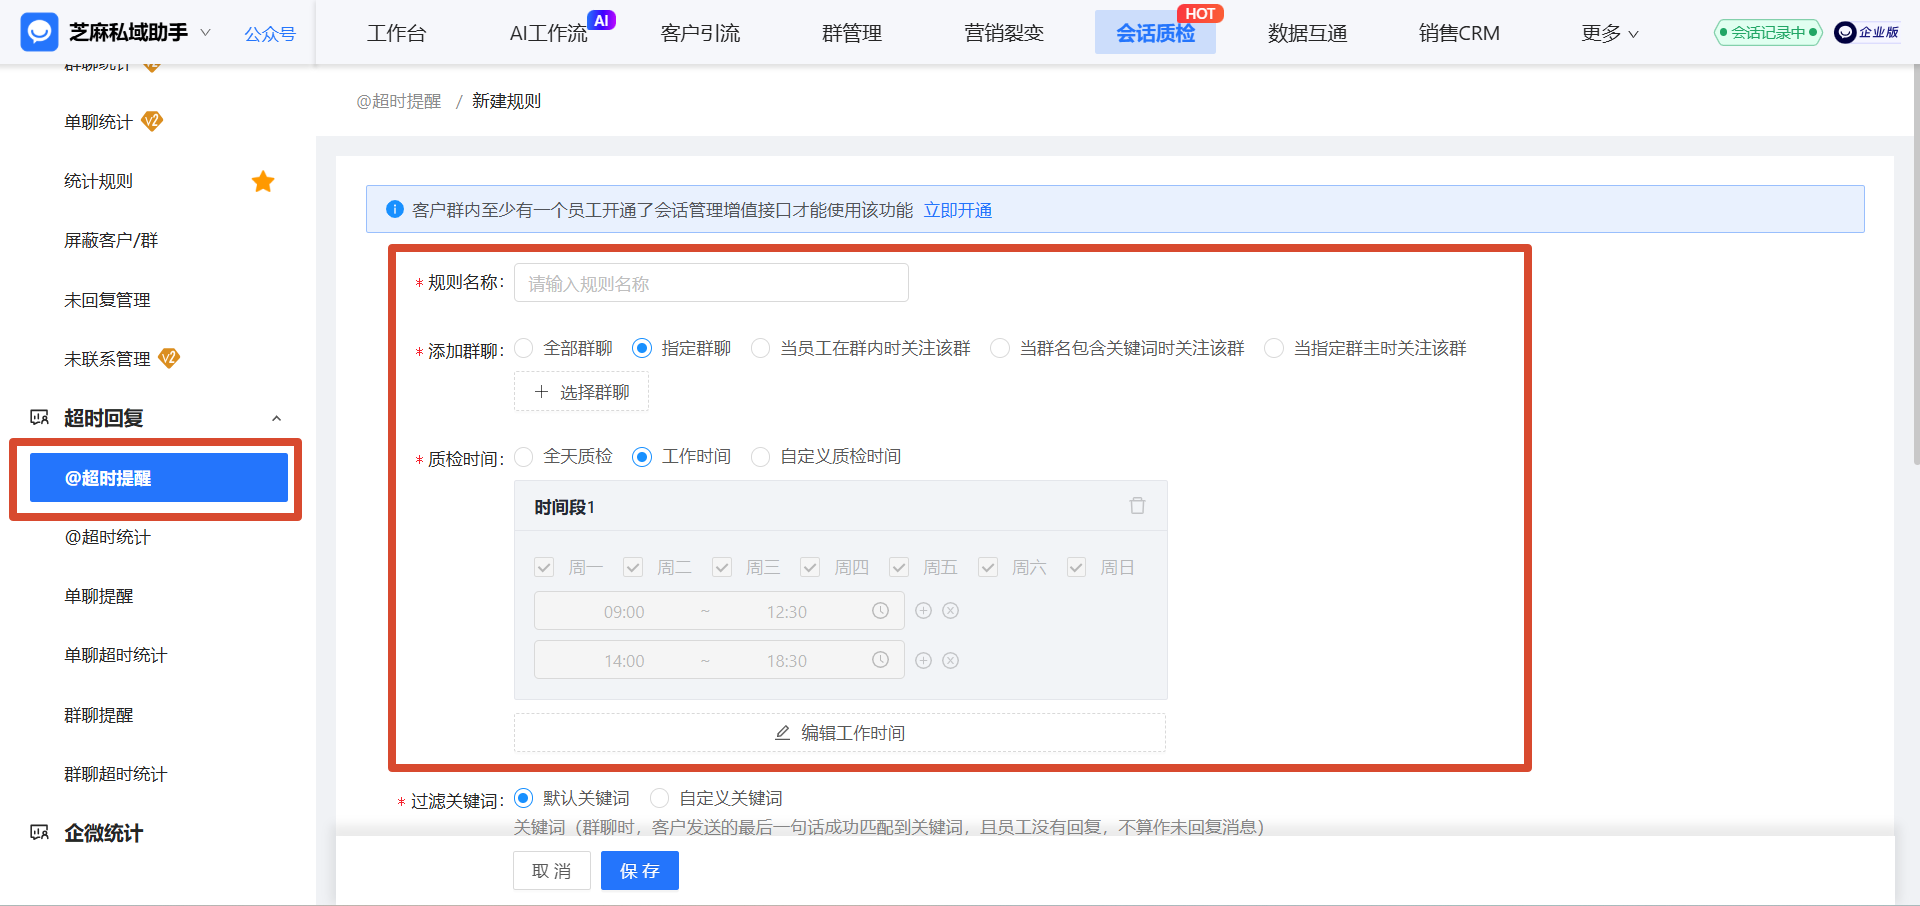Click the 规则名称 input field

coord(711,283)
